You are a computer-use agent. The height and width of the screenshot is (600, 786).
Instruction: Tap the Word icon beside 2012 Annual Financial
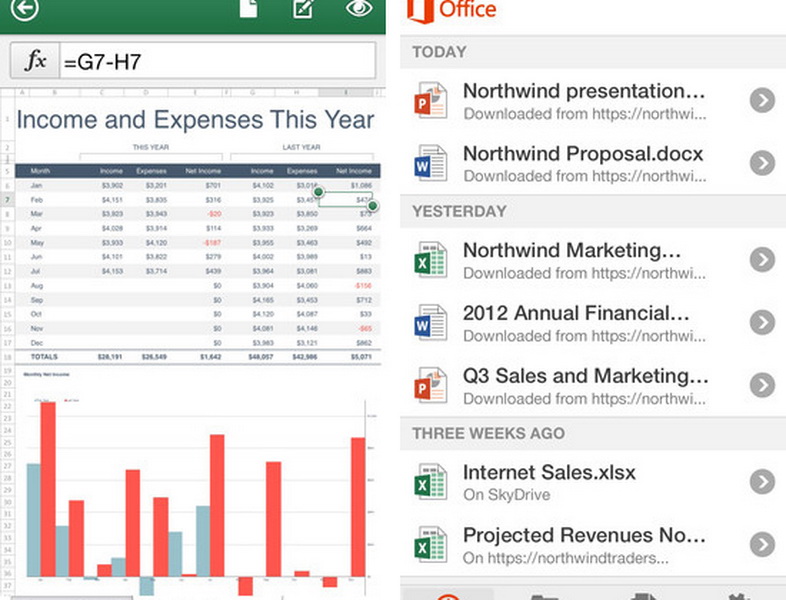tap(430, 322)
